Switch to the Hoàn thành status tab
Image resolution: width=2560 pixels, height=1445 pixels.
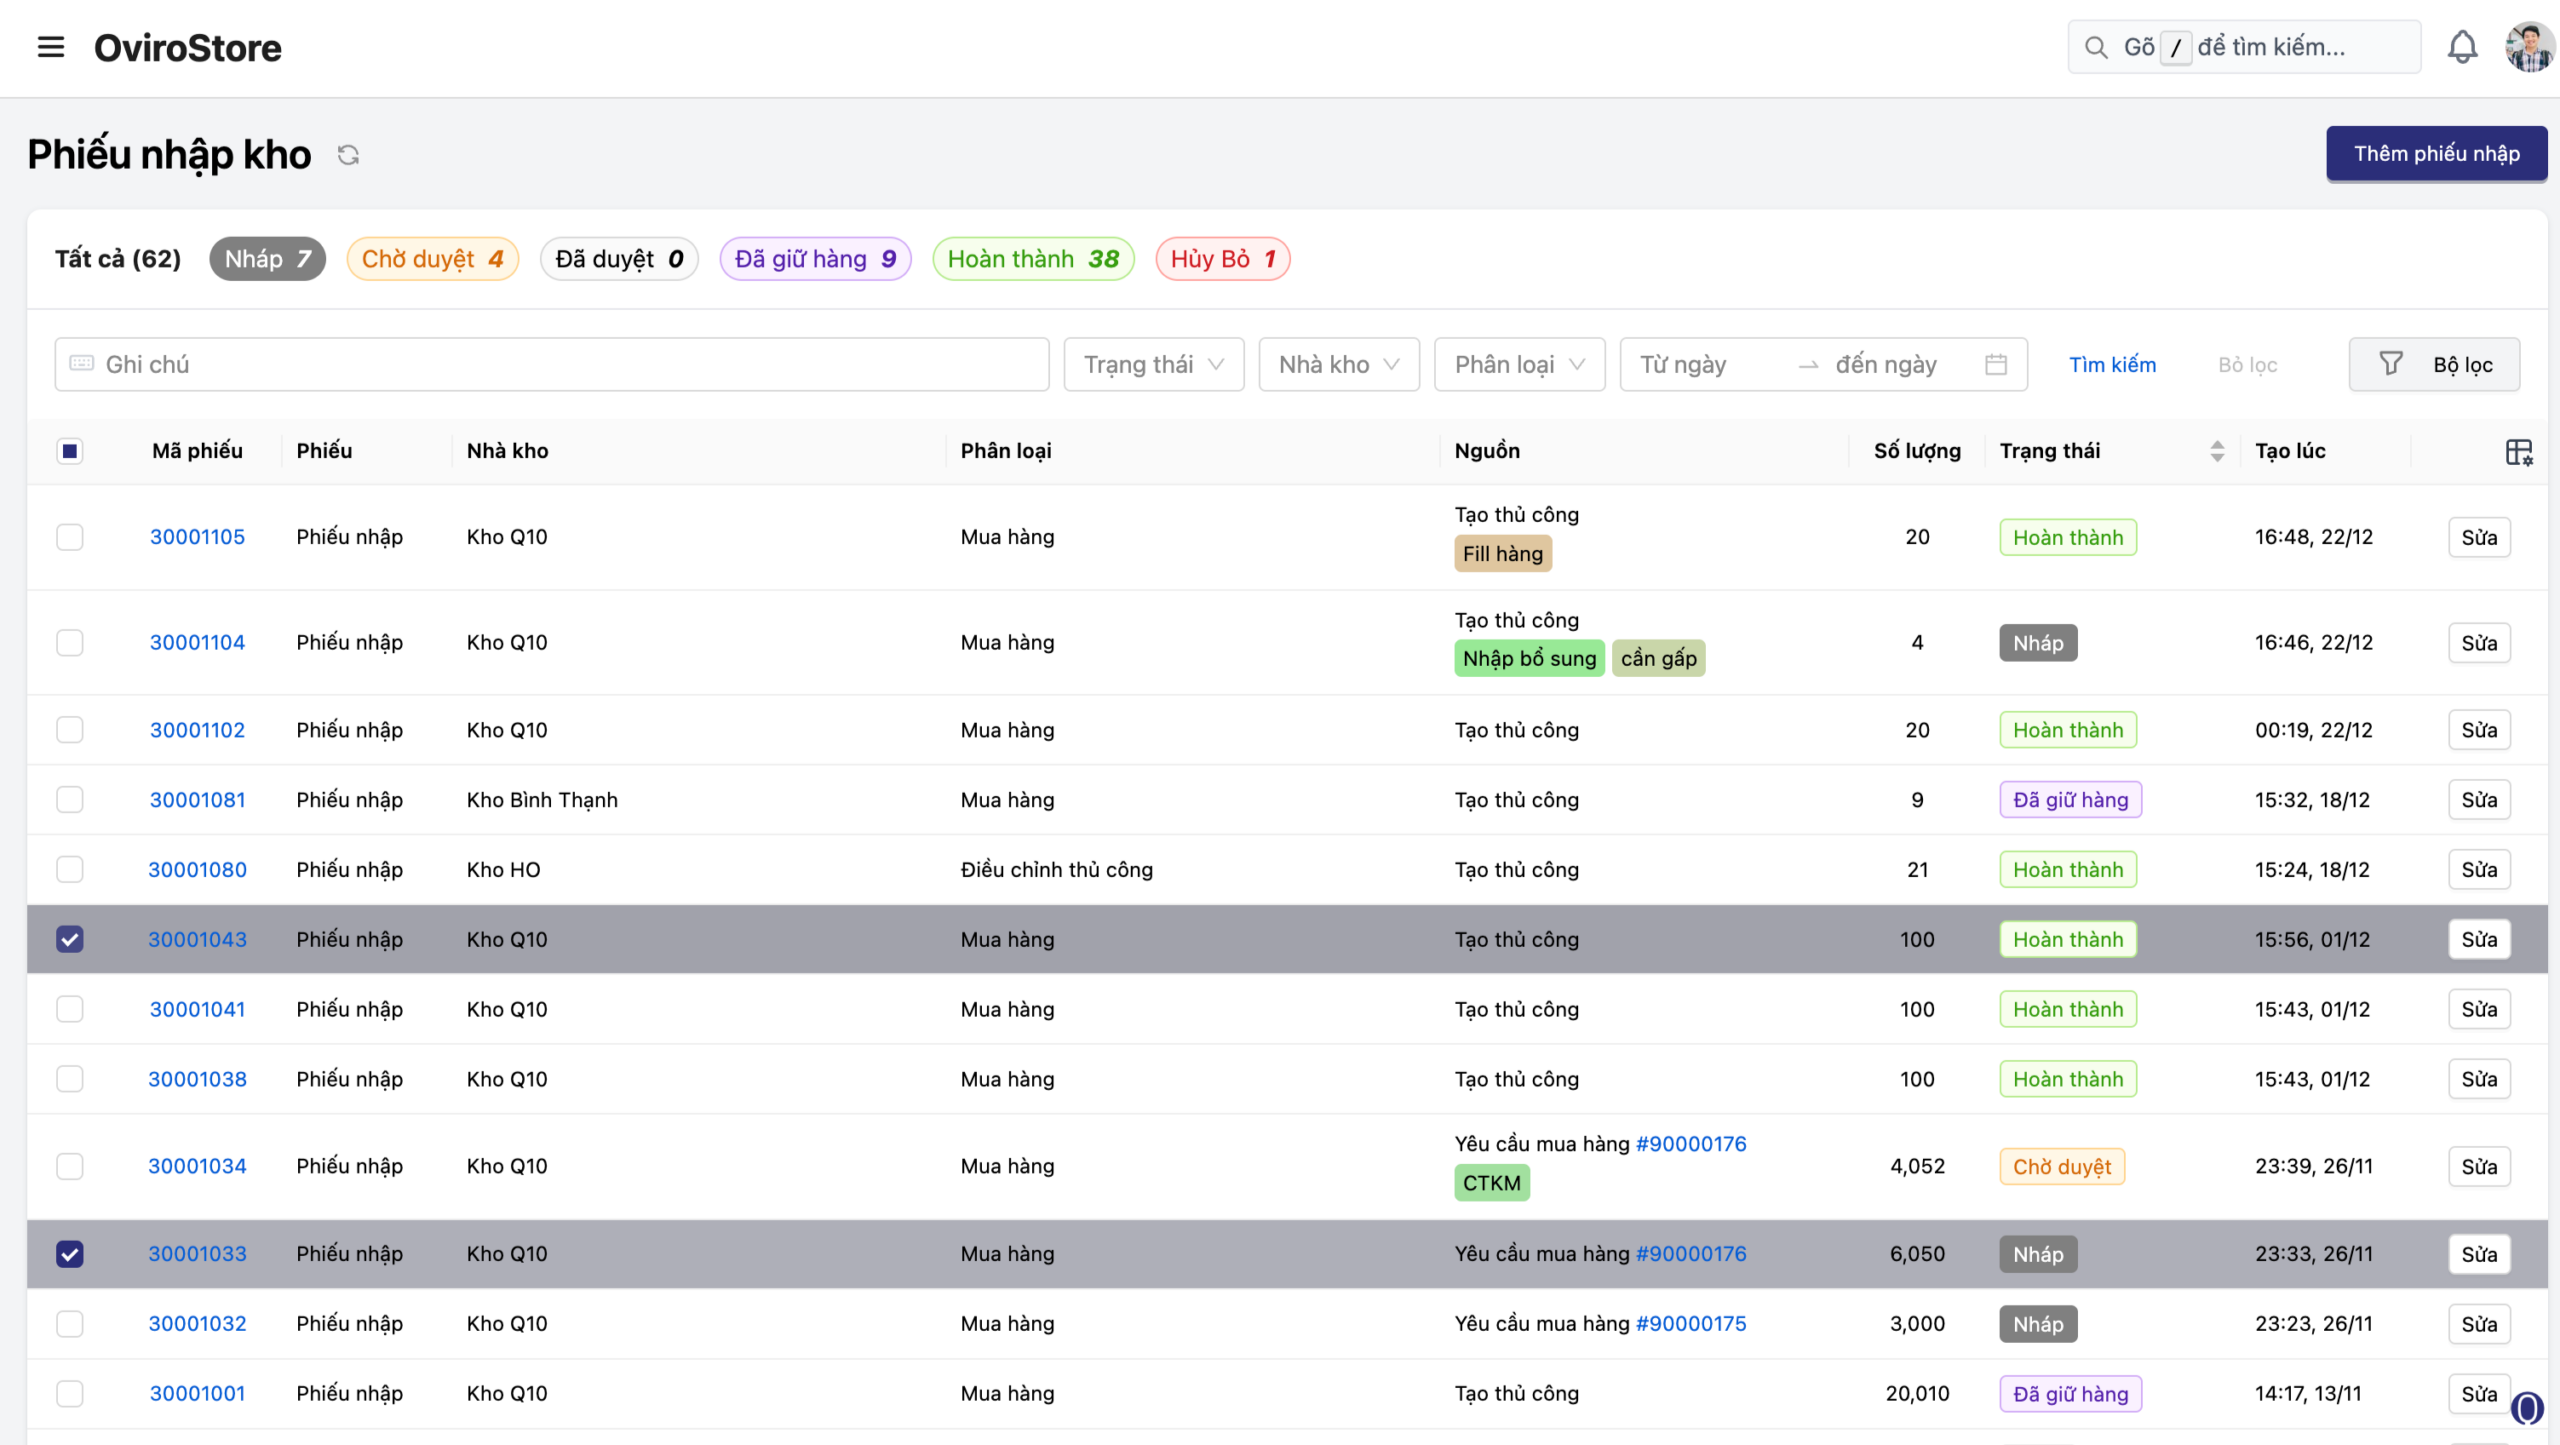click(x=1032, y=259)
